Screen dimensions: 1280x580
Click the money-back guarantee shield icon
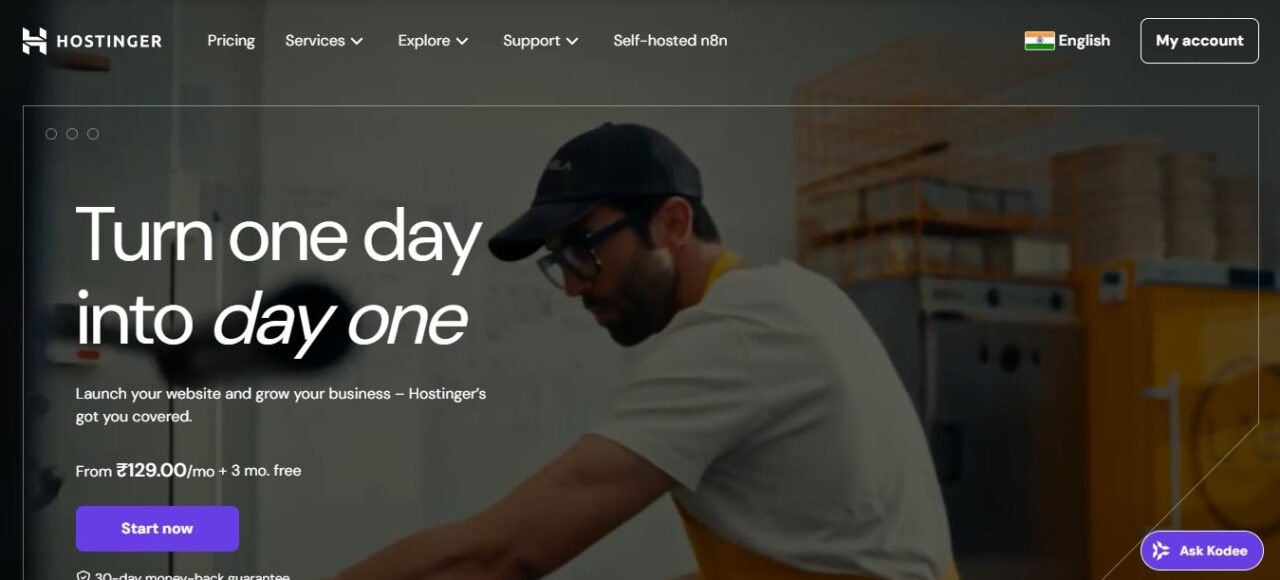83,577
